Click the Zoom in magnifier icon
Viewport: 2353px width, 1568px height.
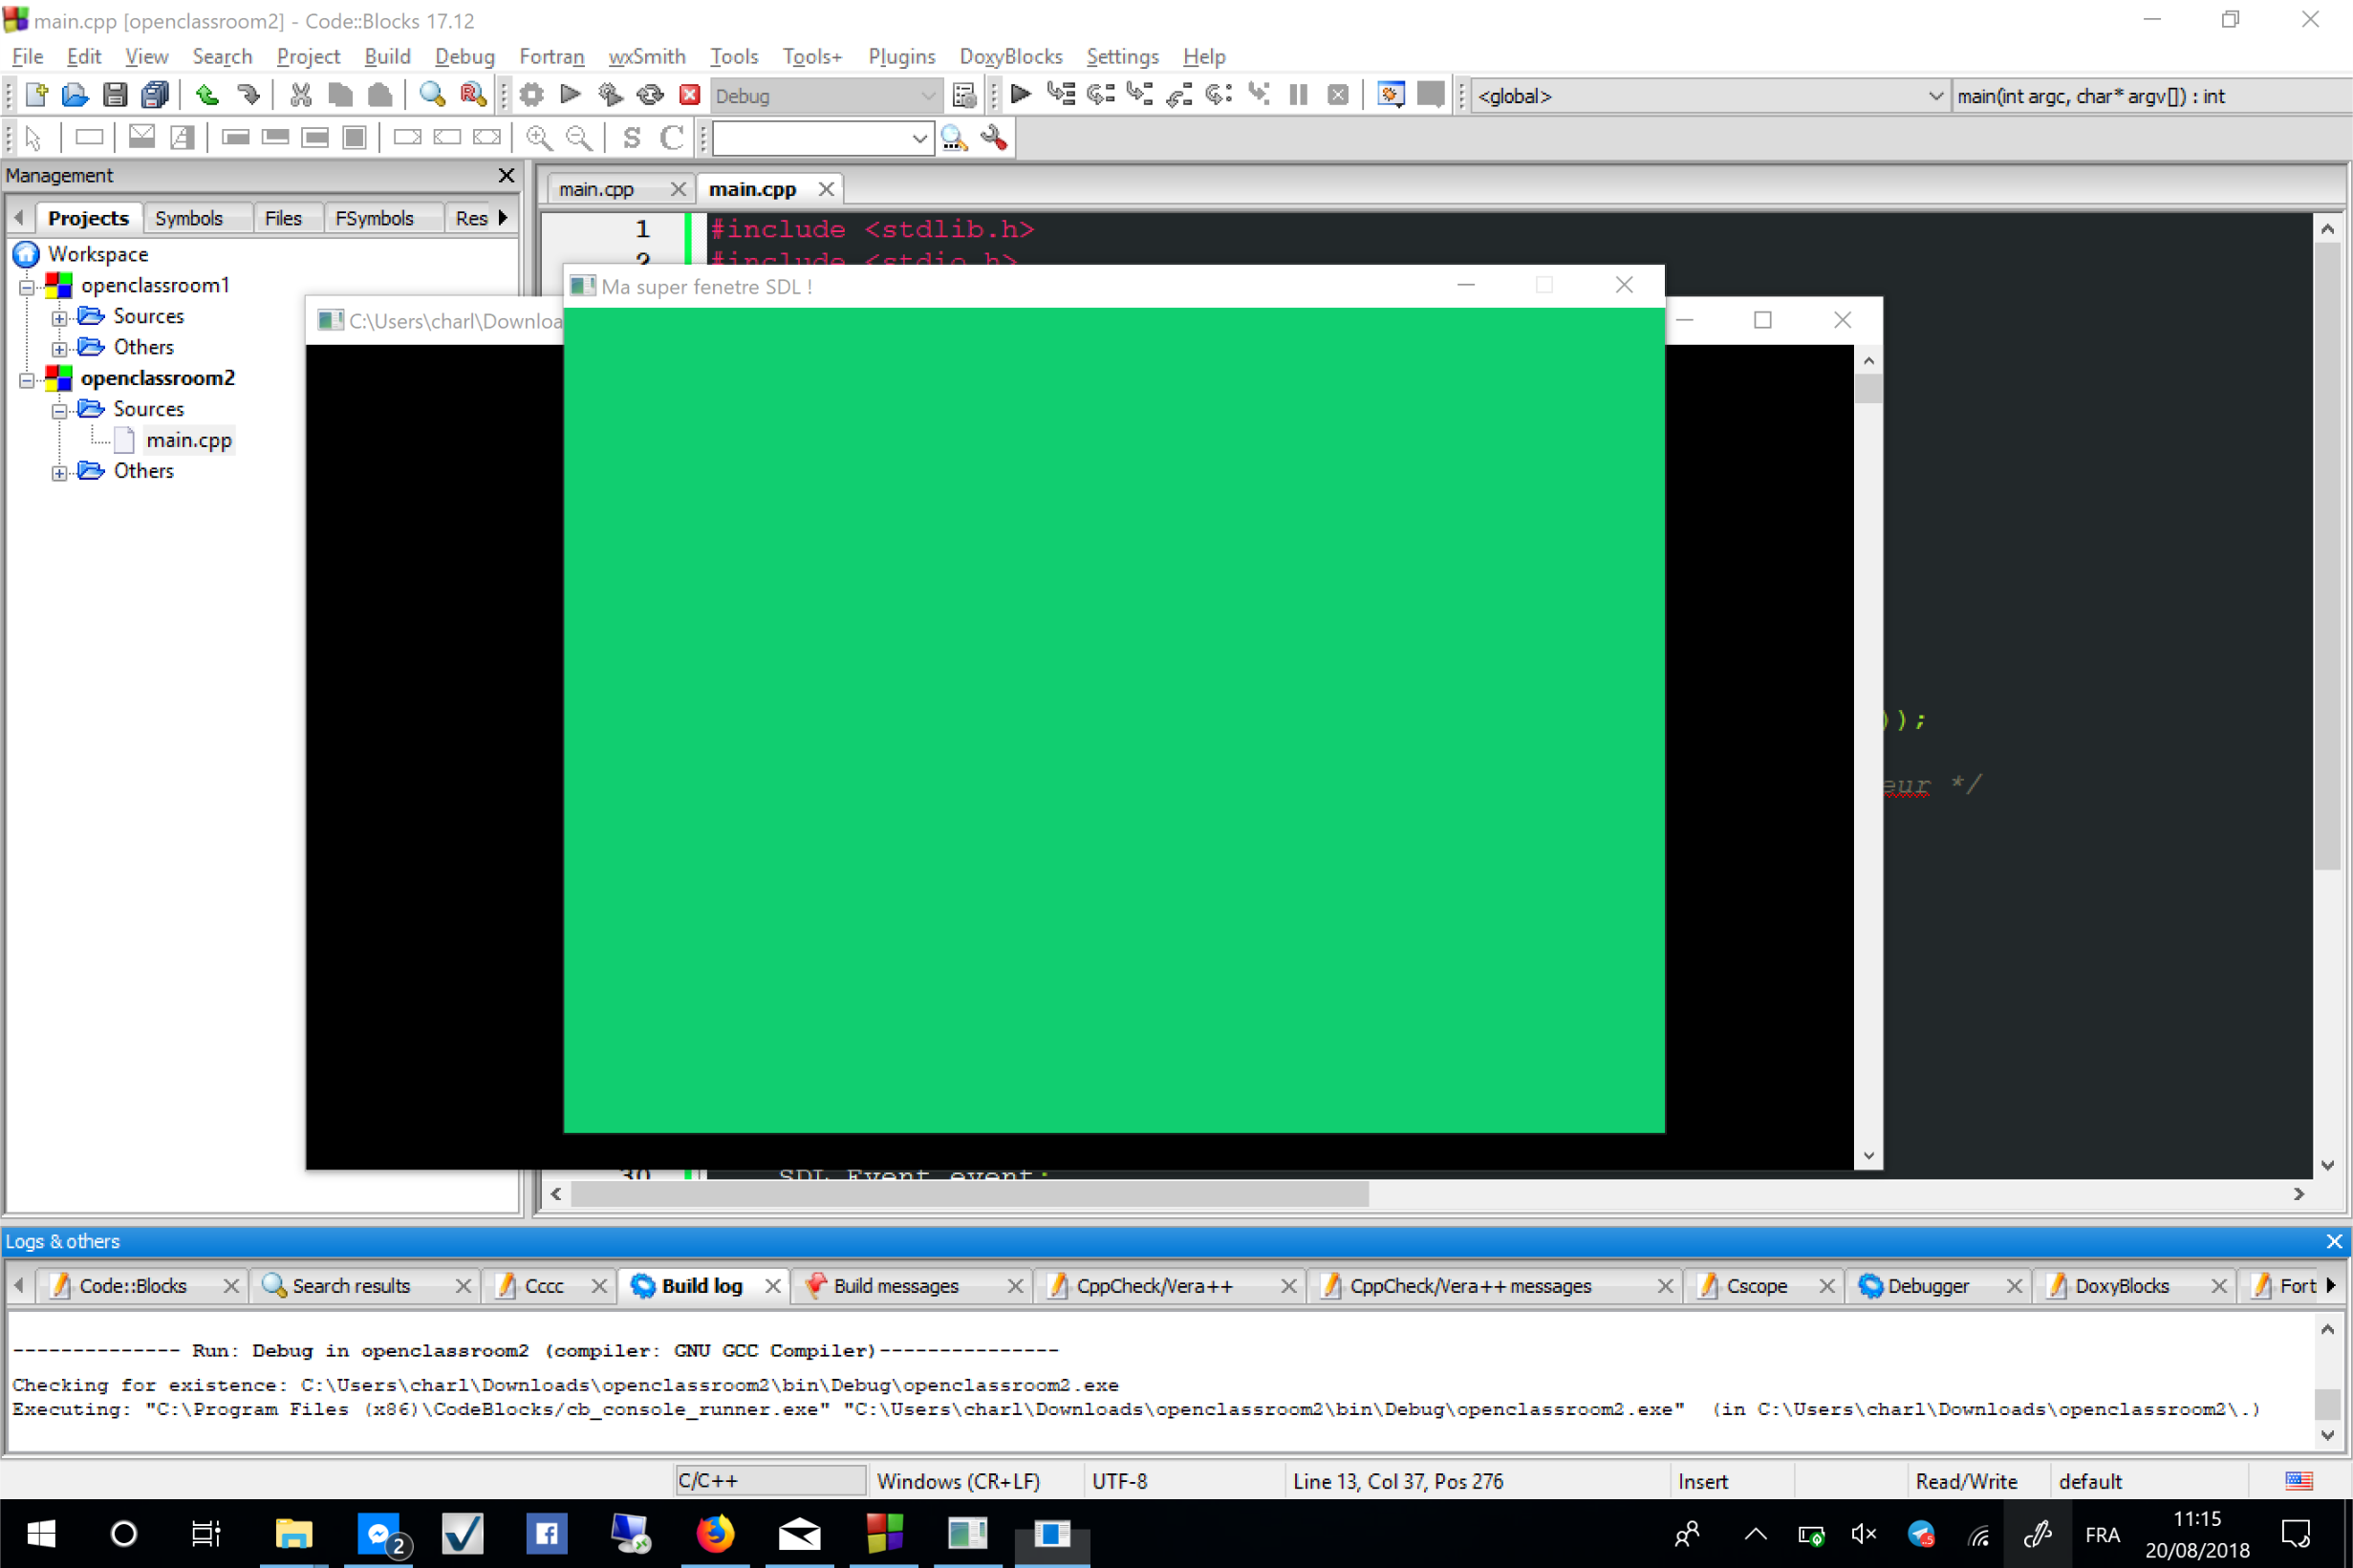(x=539, y=137)
